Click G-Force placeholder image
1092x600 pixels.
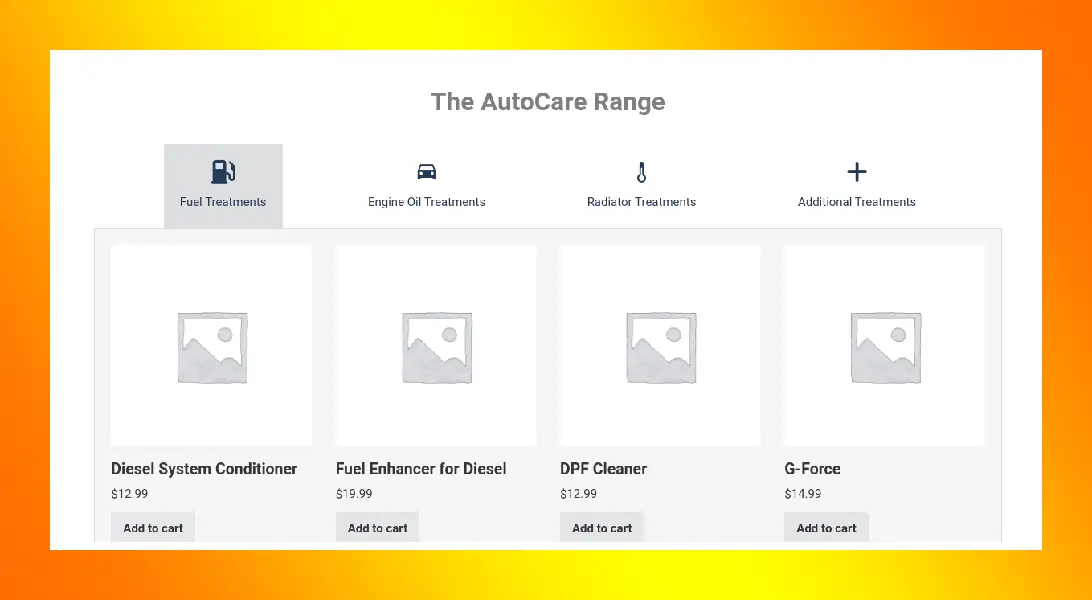point(884,346)
